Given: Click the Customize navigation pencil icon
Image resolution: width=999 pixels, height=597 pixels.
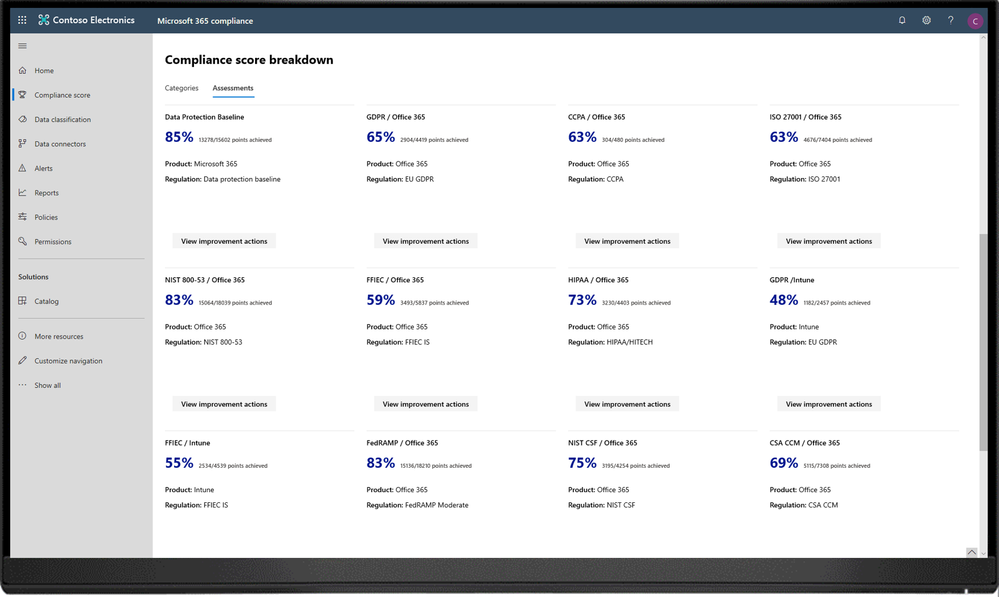Looking at the screenshot, I should [x=23, y=361].
